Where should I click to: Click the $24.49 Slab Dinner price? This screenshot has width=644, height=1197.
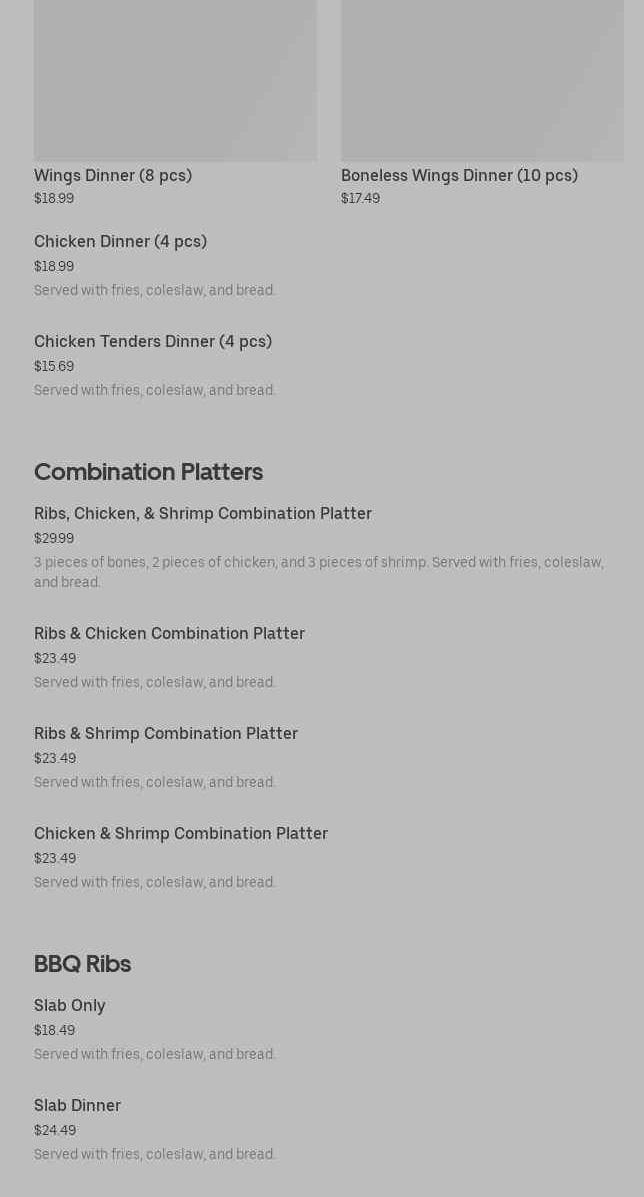coord(55,1131)
